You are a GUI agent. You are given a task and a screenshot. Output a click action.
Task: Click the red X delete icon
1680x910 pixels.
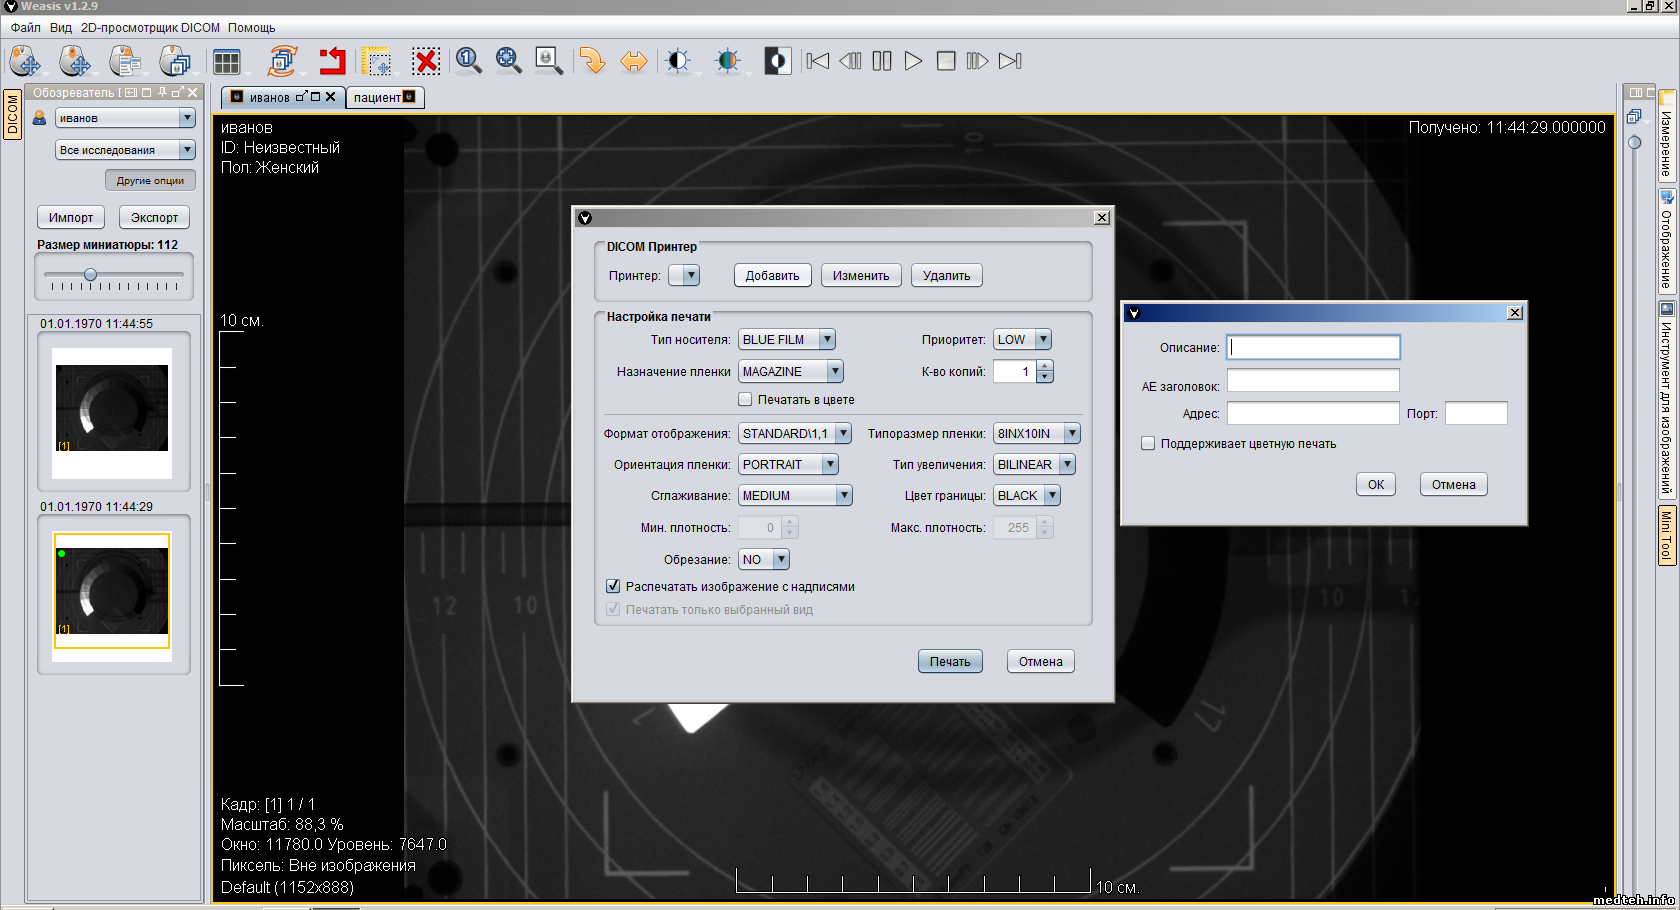pyautogui.click(x=426, y=62)
